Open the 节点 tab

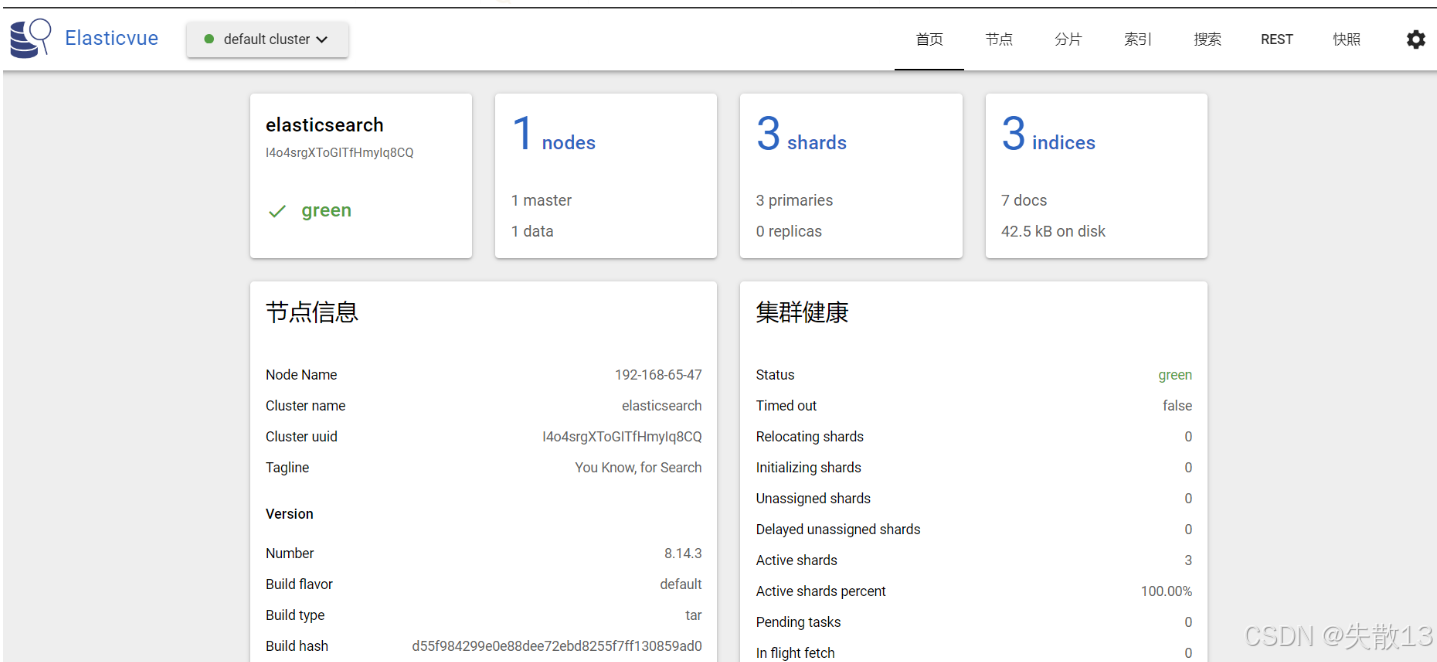pos(999,39)
